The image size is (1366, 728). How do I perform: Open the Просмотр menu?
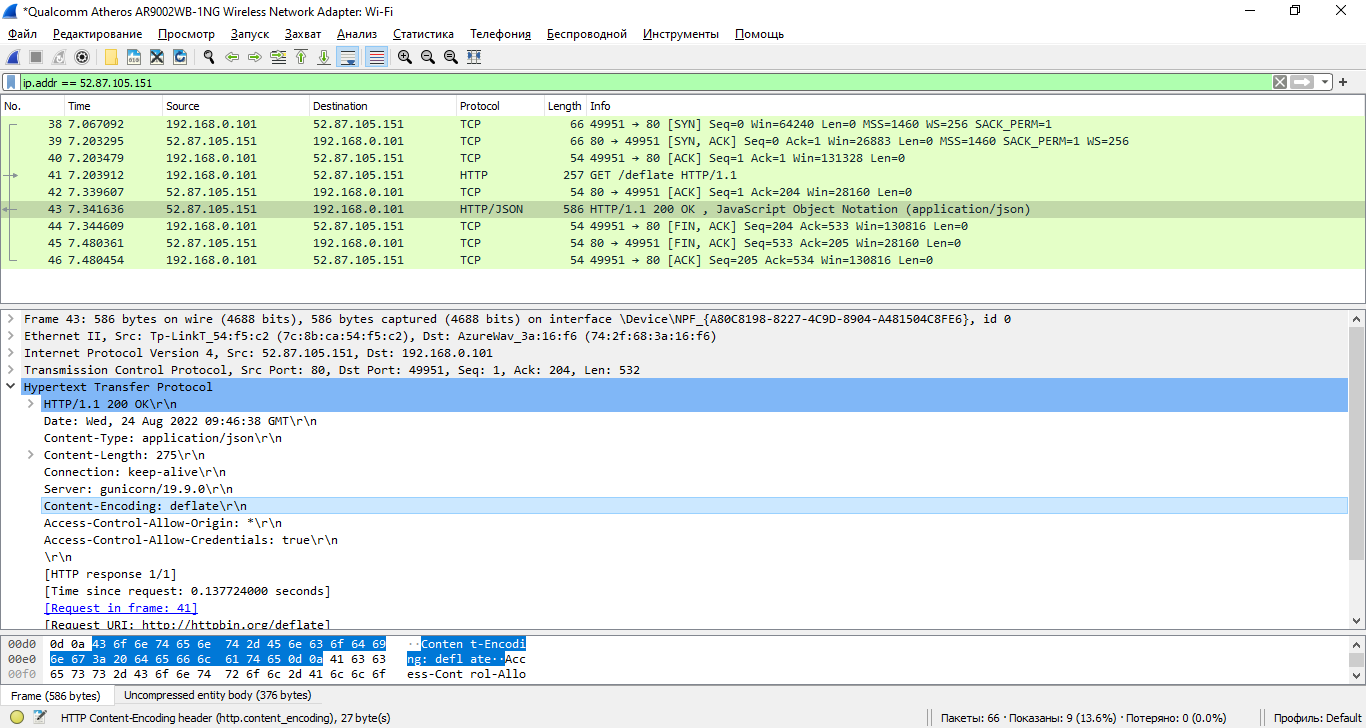[x=186, y=34]
